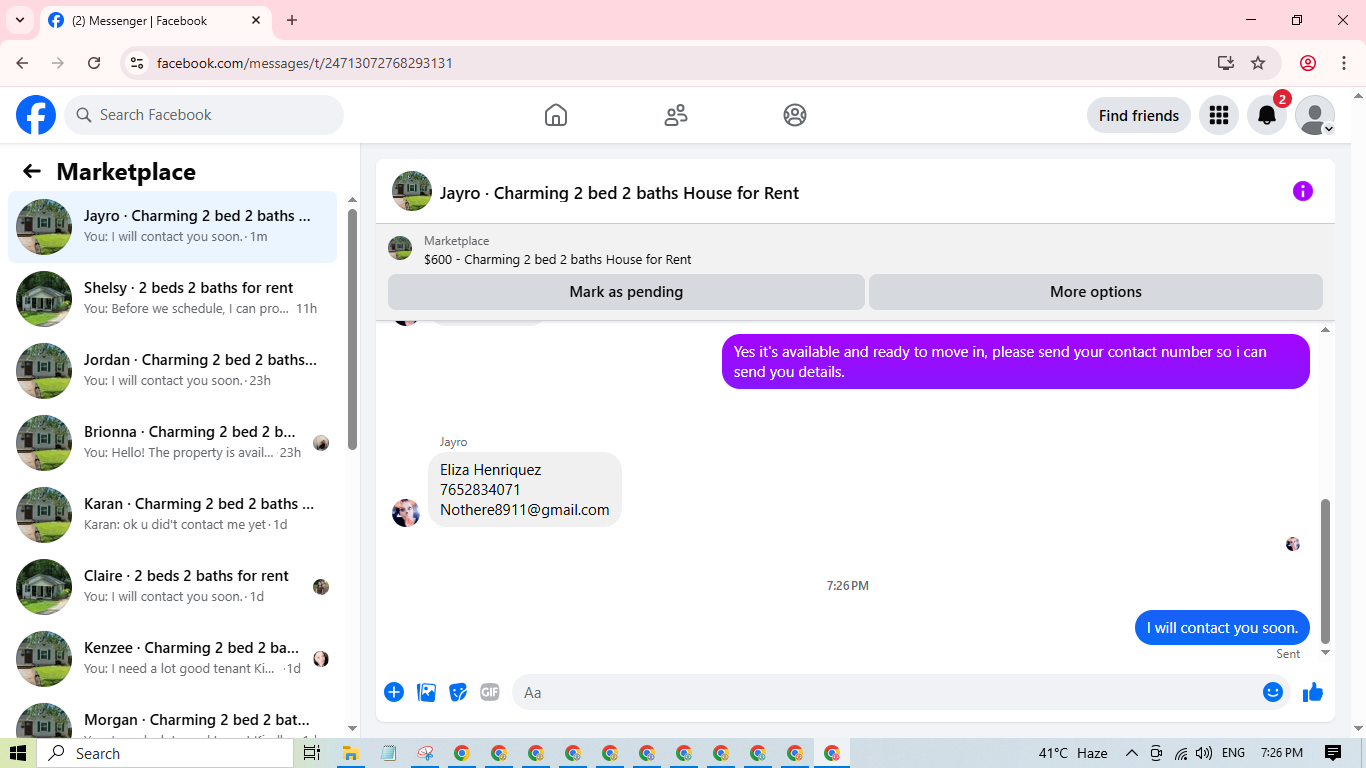The width and height of the screenshot is (1366, 768).
Task: Bookmark this page with the star icon
Action: (1258, 63)
